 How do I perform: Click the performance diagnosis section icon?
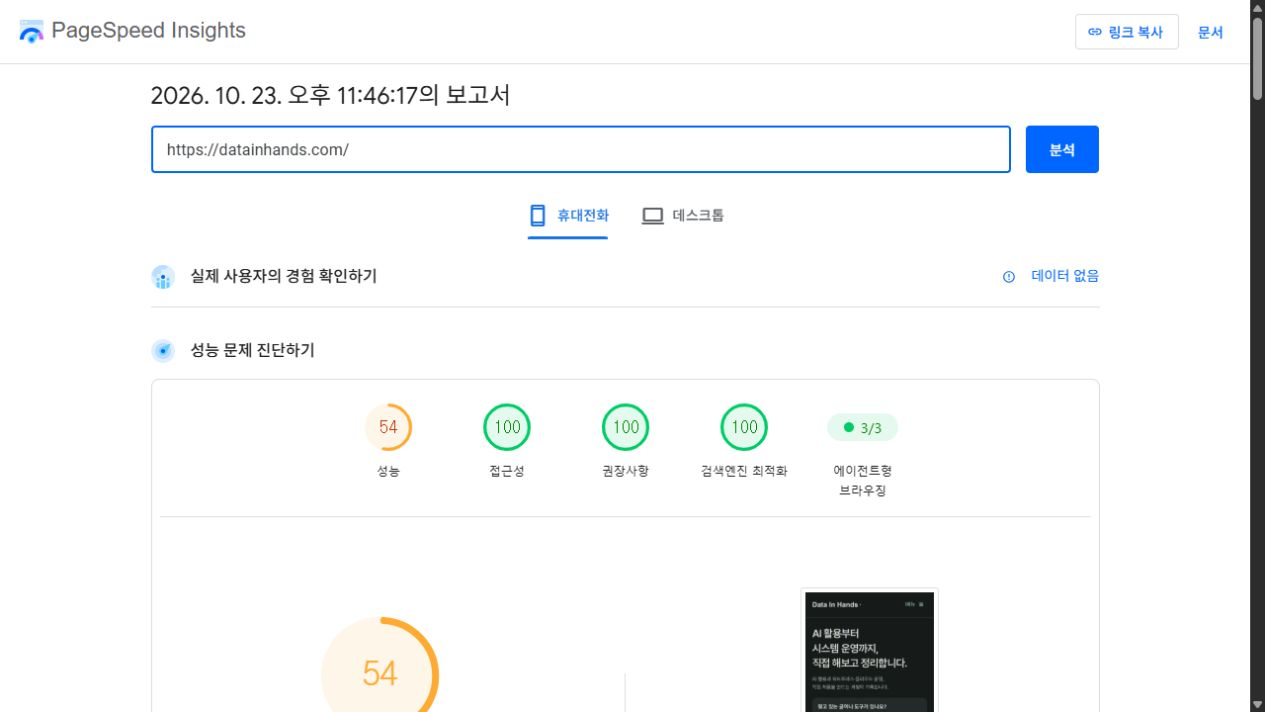[x=163, y=351]
